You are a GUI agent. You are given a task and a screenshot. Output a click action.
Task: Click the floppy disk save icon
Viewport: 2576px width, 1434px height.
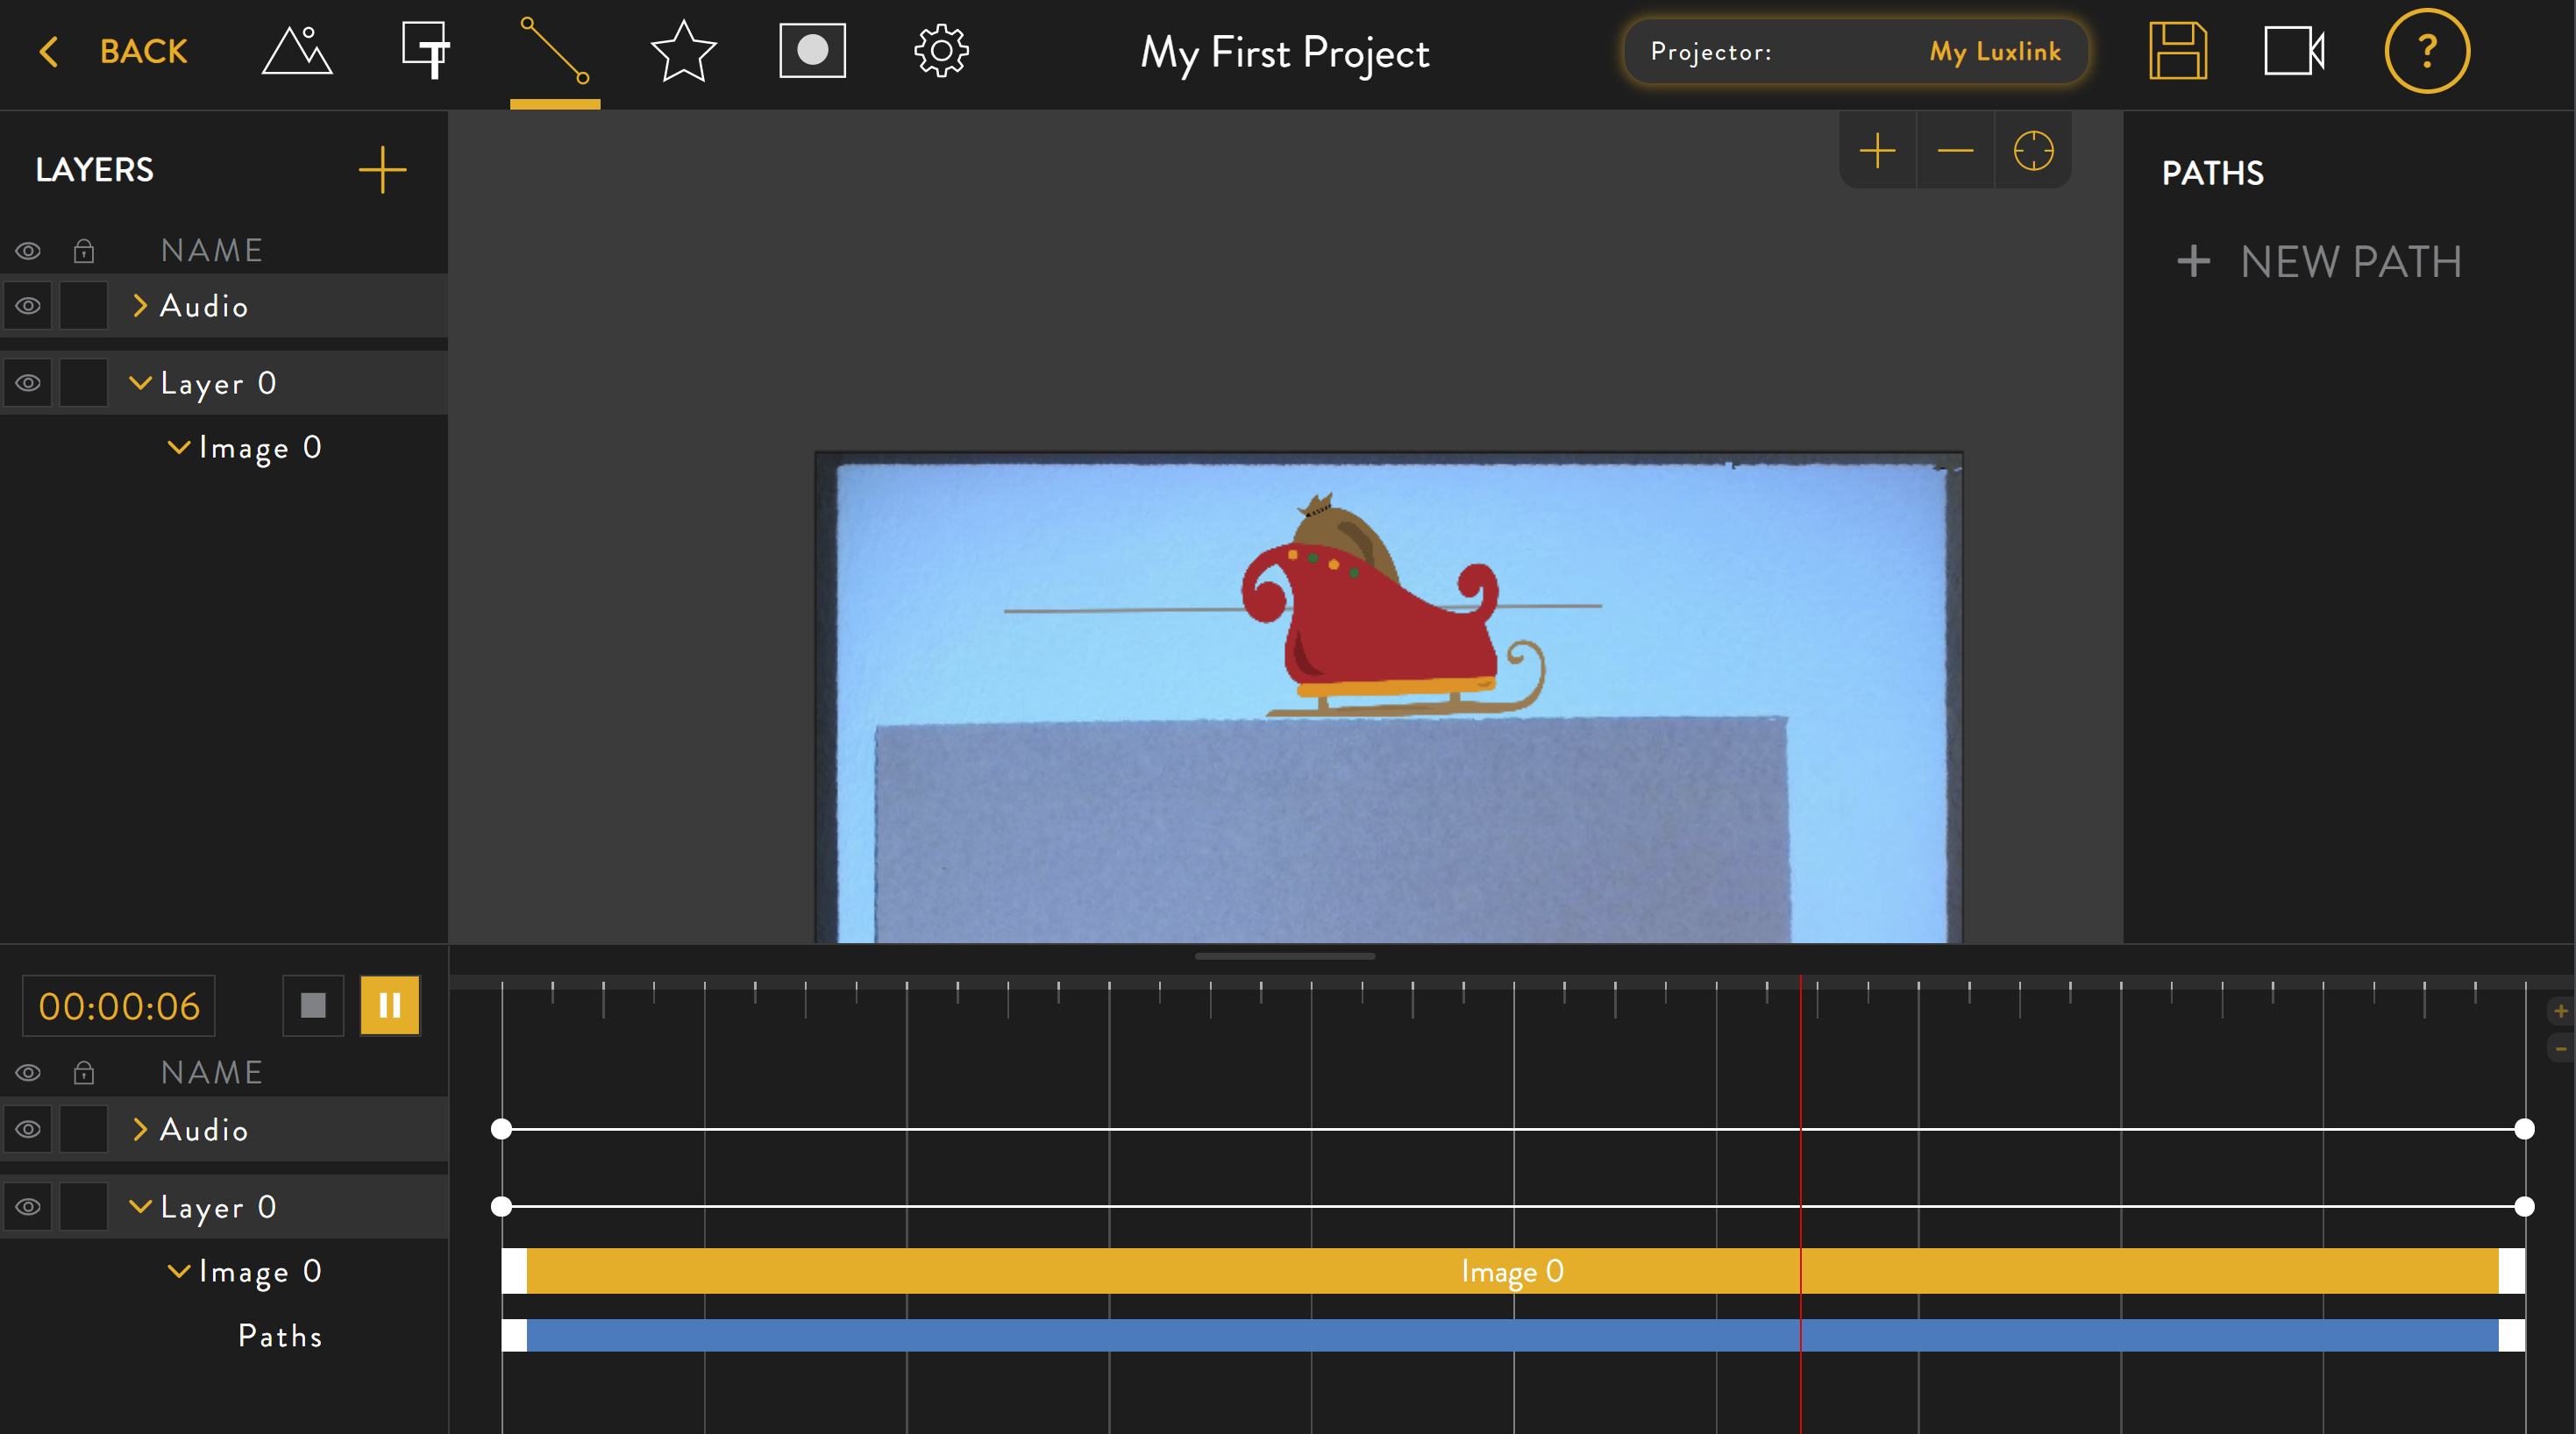coord(2177,51)
